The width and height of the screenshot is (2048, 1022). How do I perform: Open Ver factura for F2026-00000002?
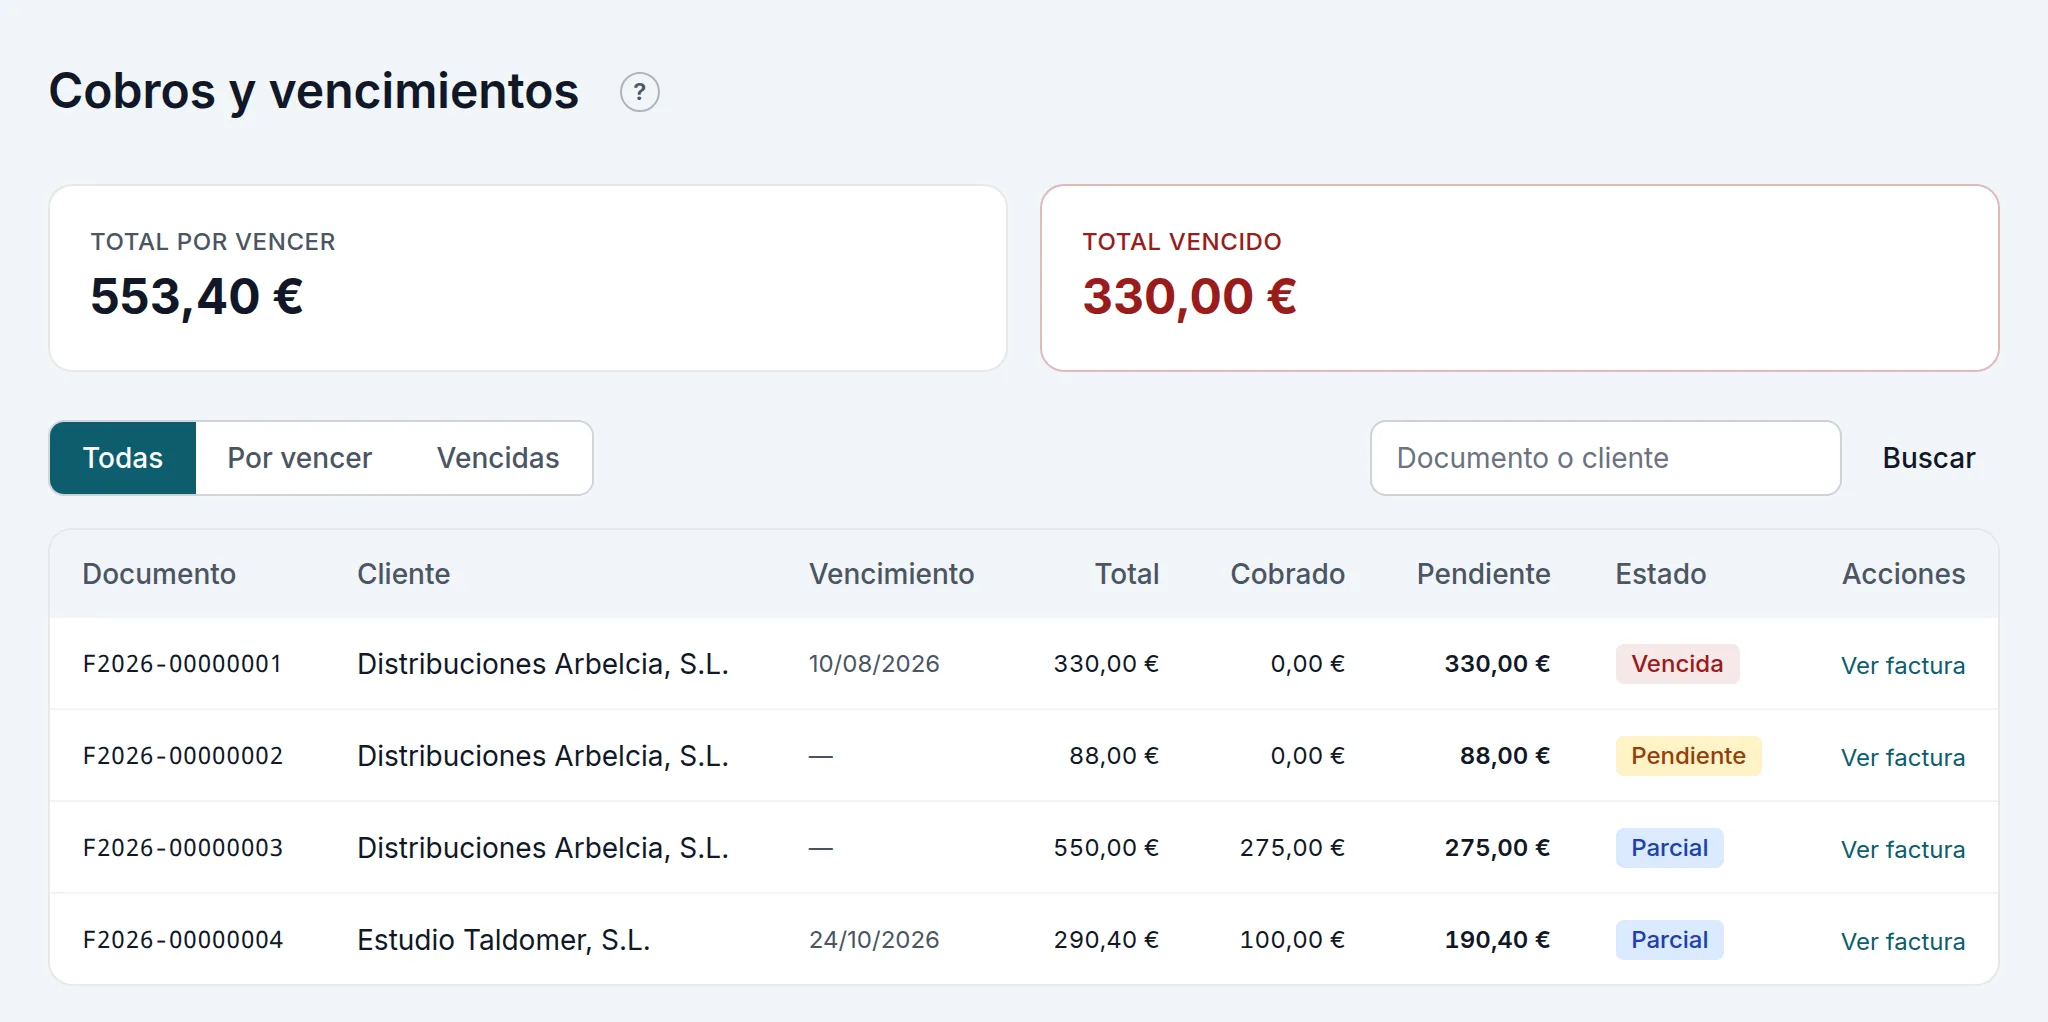(1903, 757)
